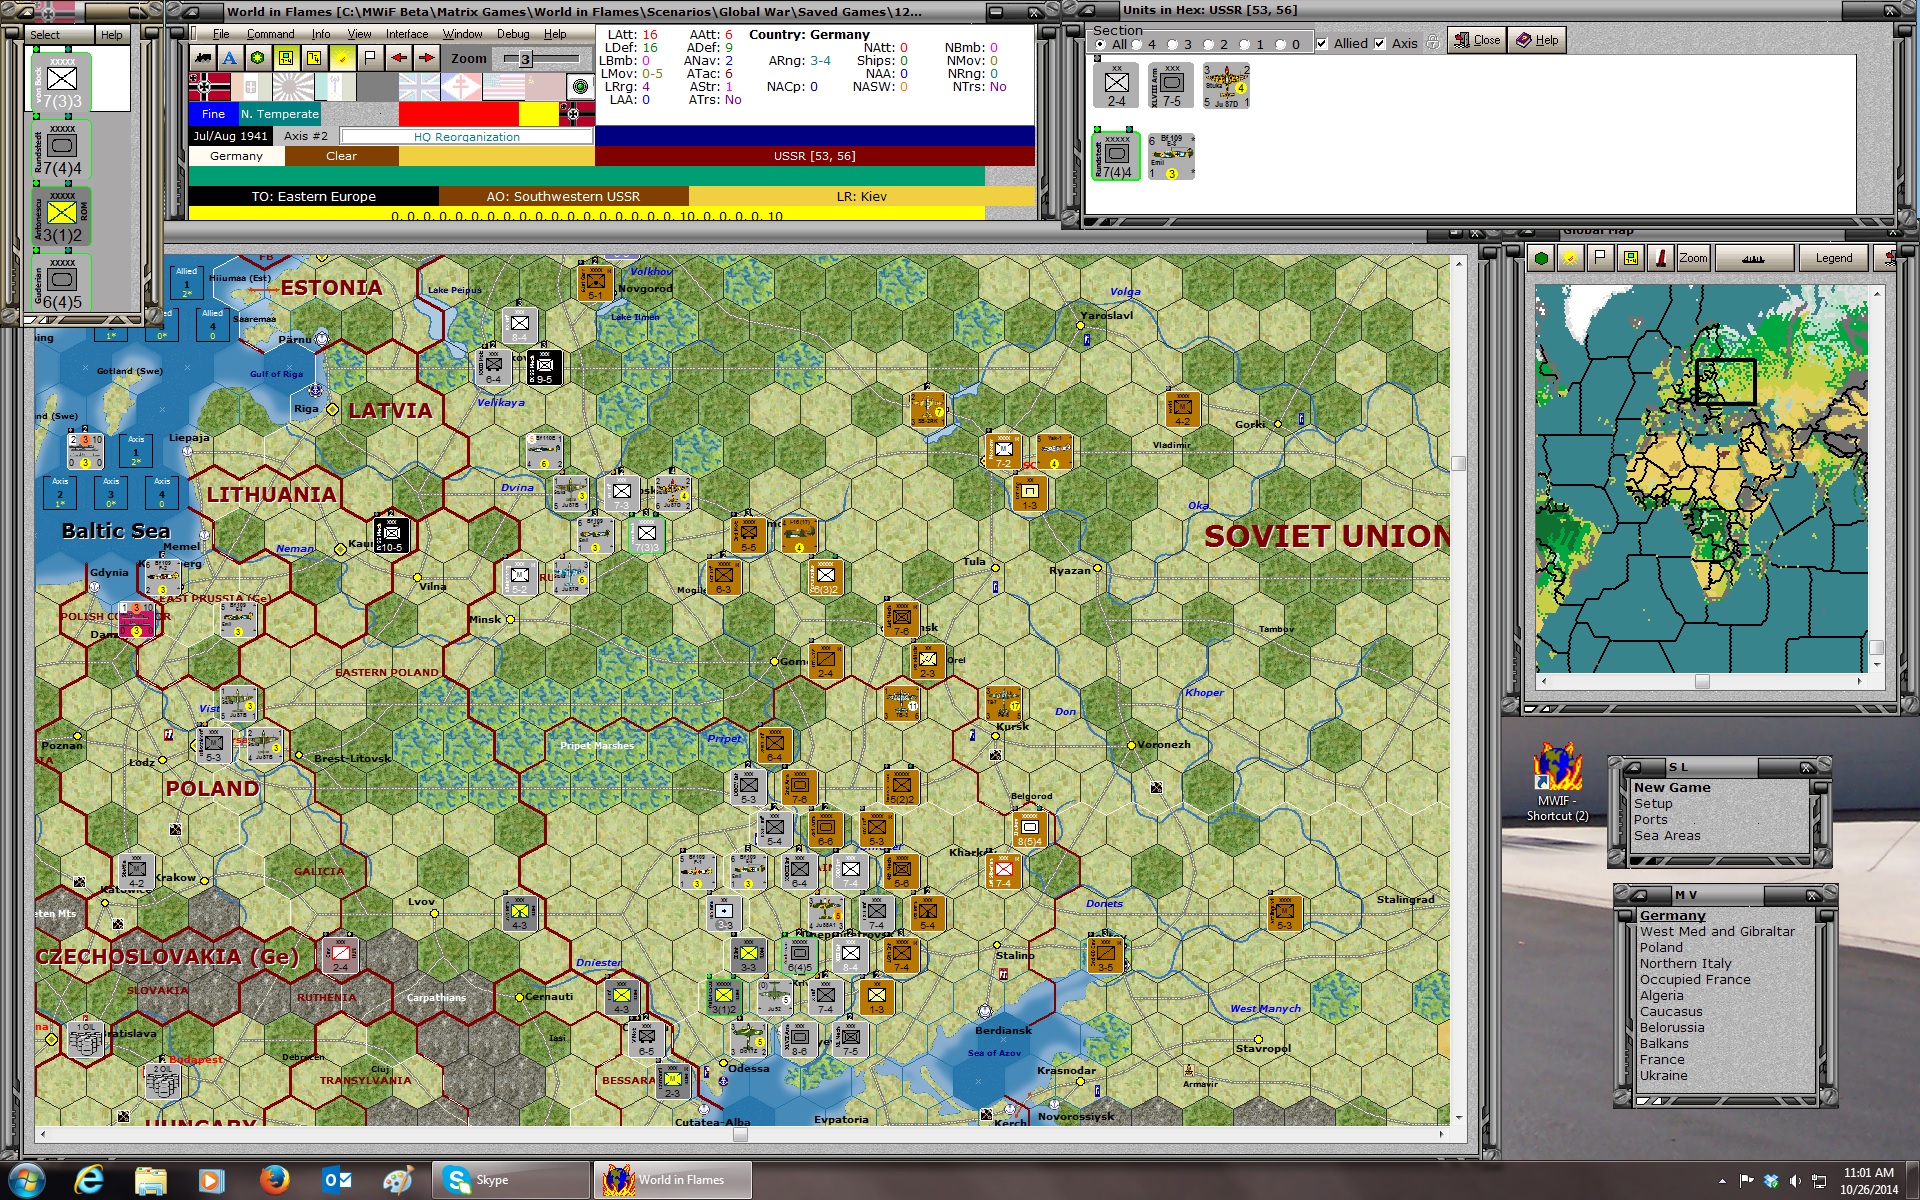Click the white flag toolbar icon

pos(370,58)
